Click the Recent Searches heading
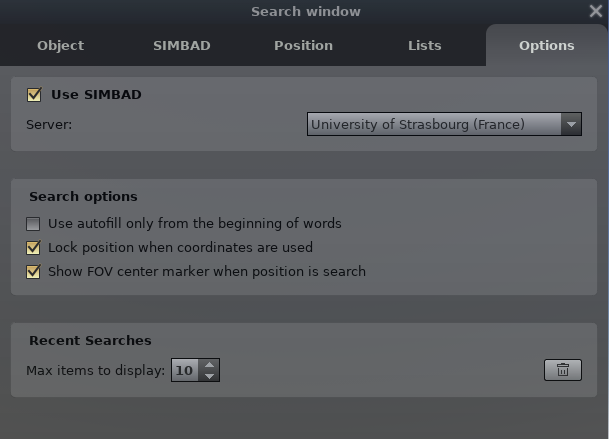The width and height of the screenshot is (609, 439). 90,341
